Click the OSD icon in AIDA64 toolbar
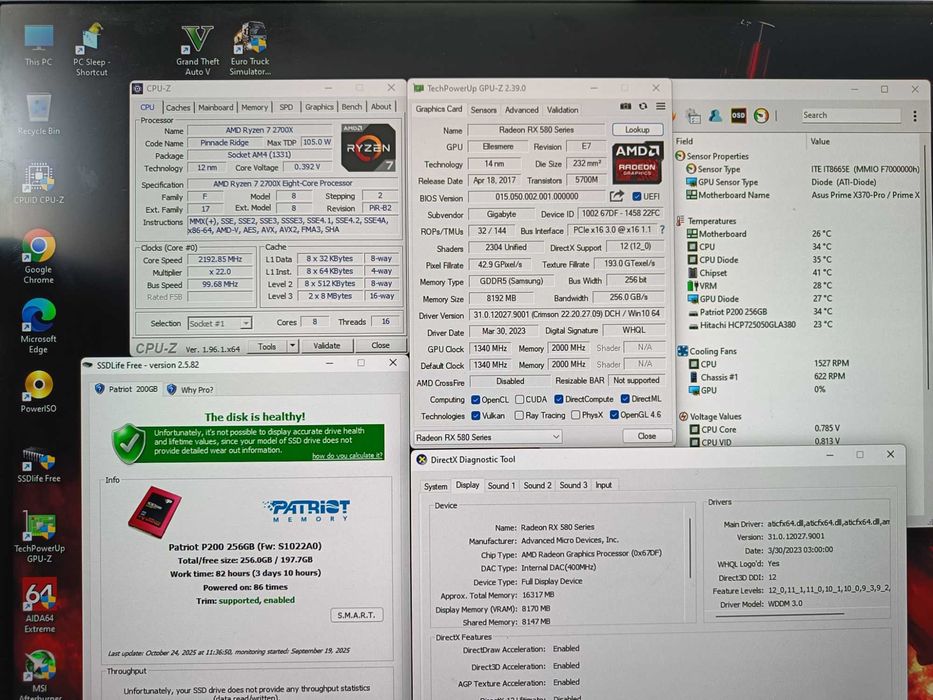 [738, 115]
